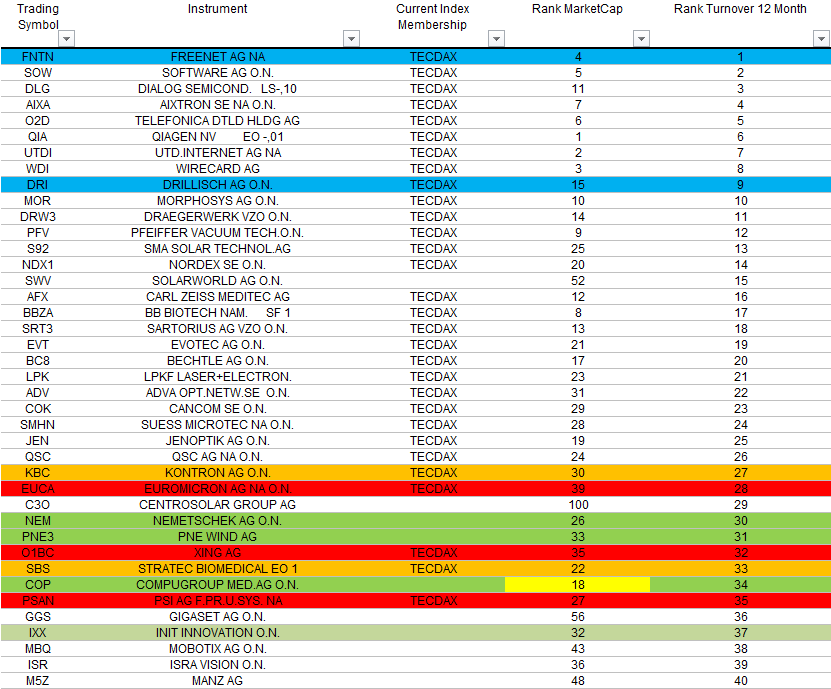Screen dimensions: 831x689
Task: Select the BECHTLE AG O.N. cell
Action: (218, 360)
